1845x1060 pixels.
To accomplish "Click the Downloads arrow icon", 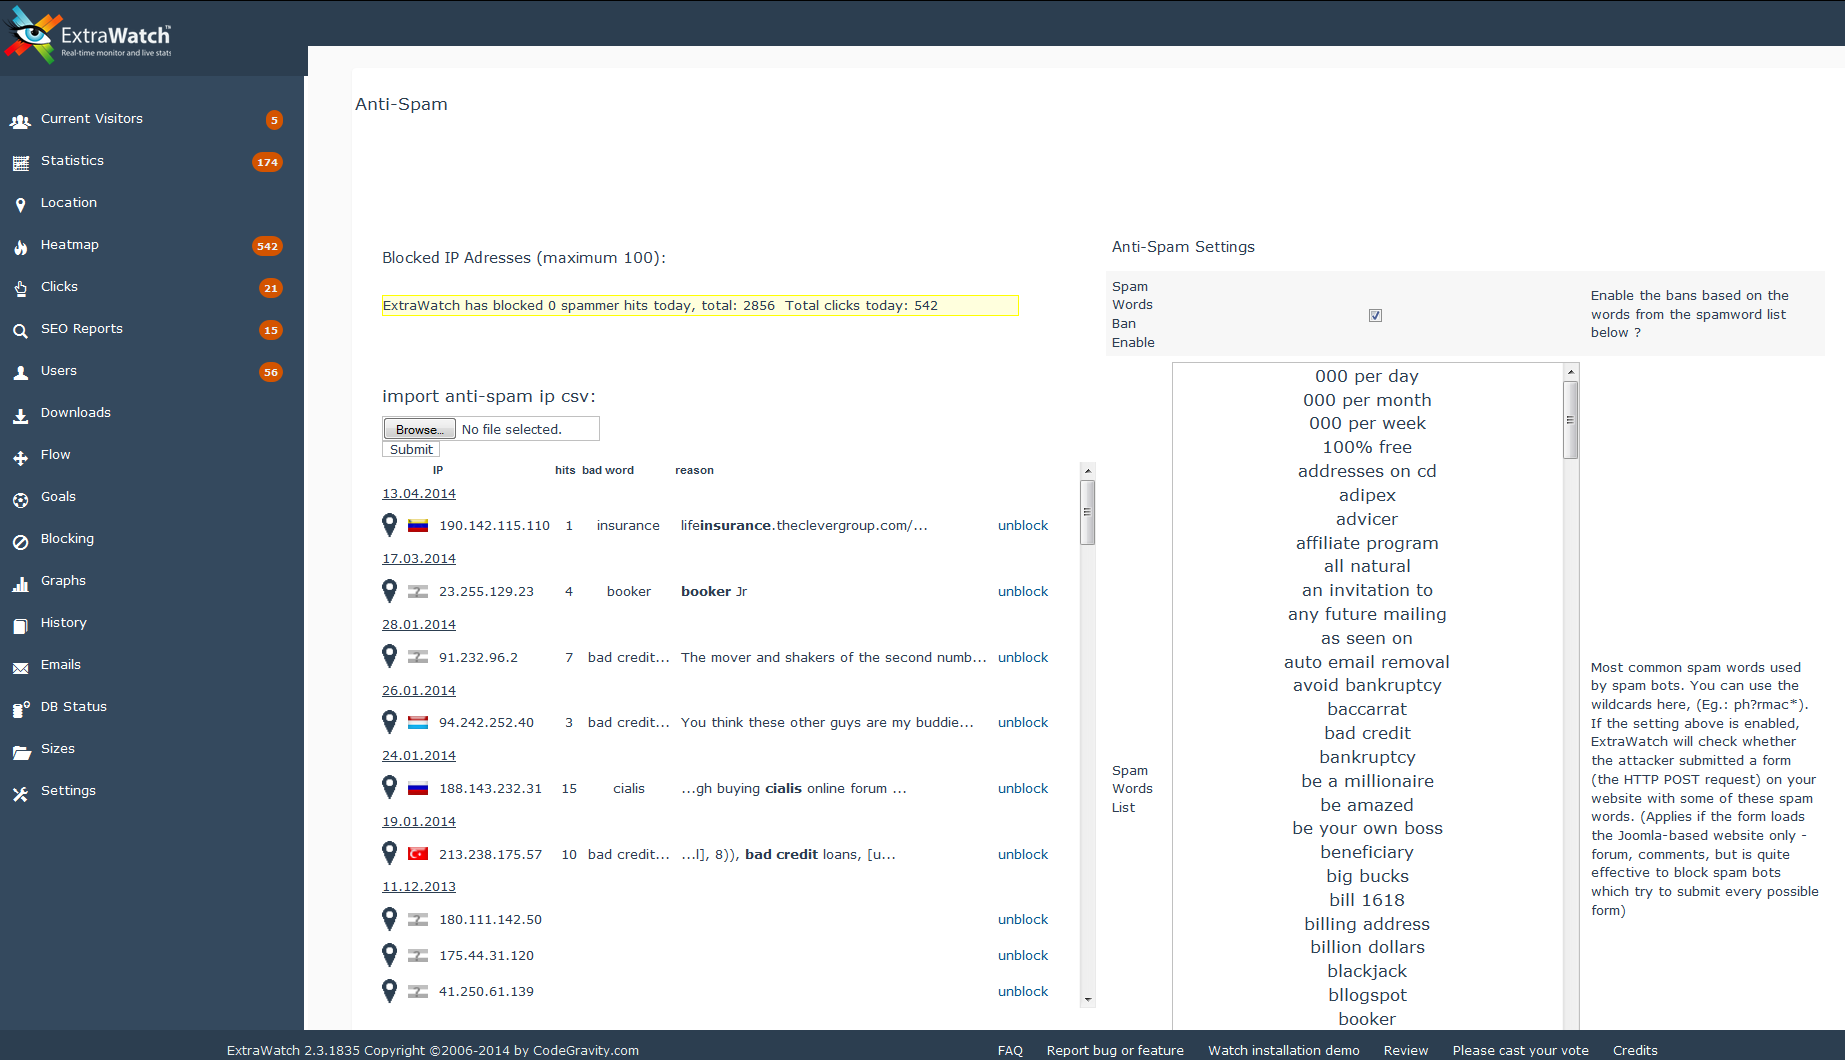I will (x=20, y=415).
